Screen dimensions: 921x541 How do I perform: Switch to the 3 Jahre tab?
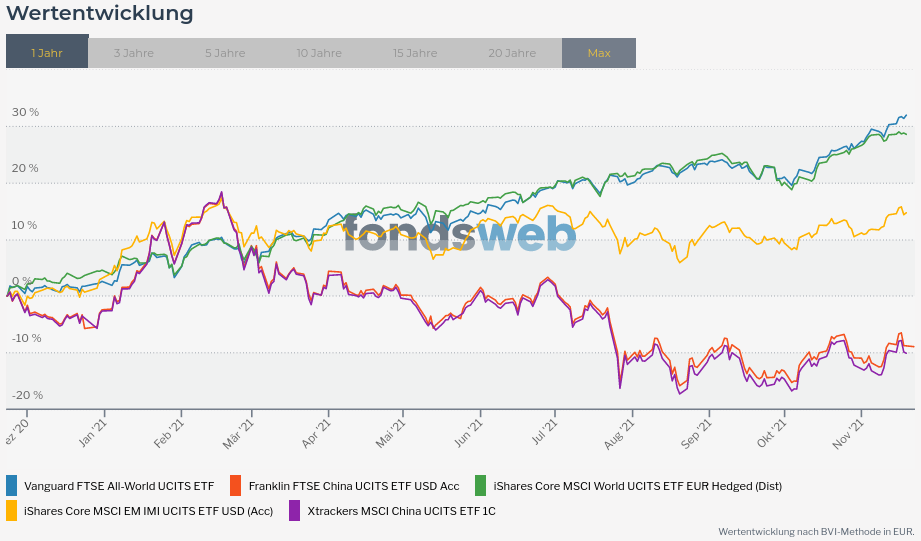(x=134, y=53)
